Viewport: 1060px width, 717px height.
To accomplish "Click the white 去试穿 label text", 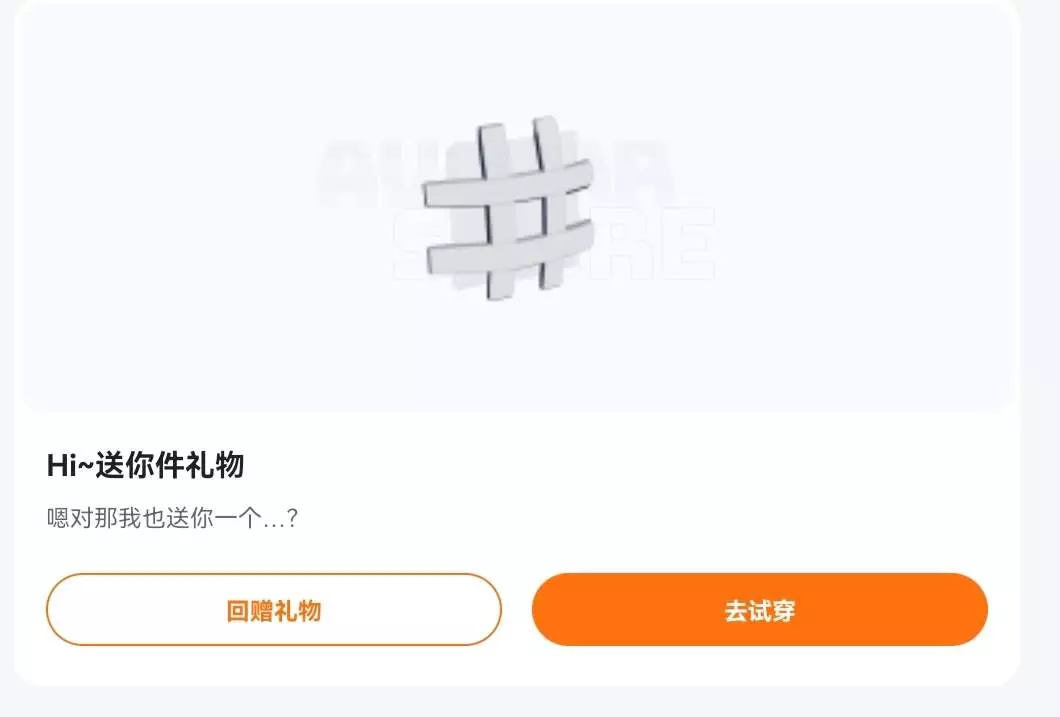I will click(760, 610).
